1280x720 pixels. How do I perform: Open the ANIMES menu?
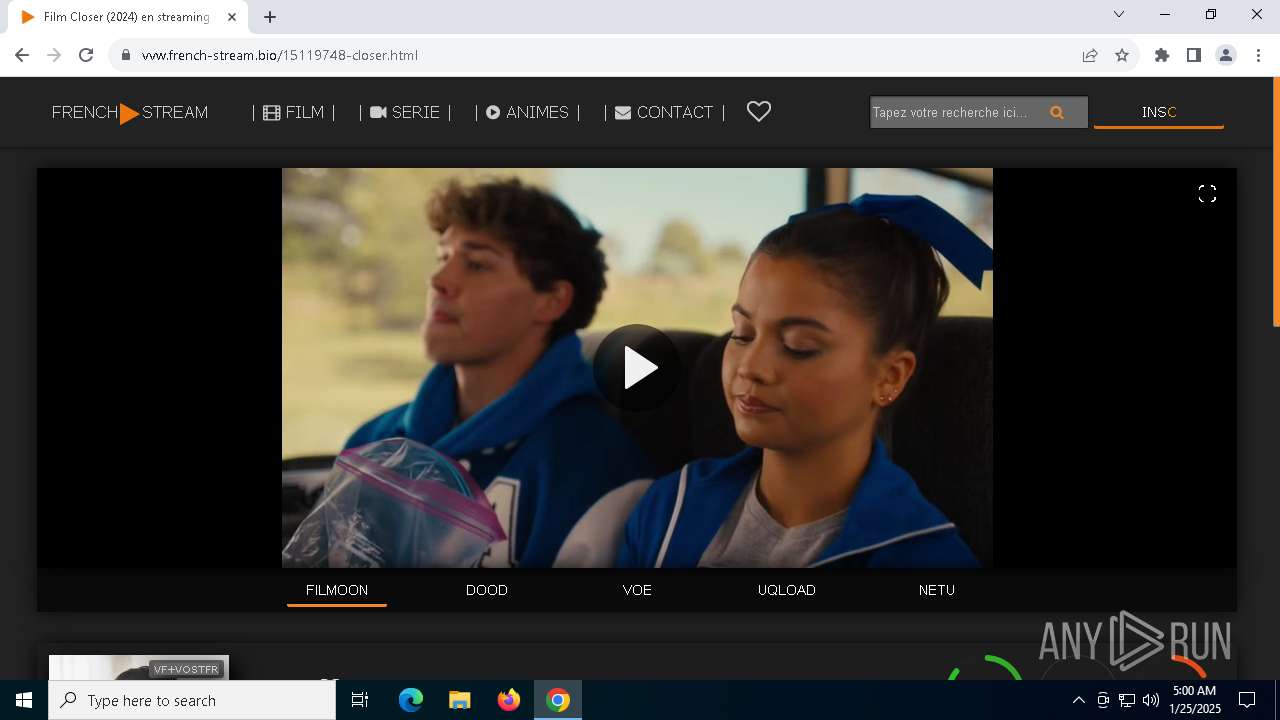tap(527, 112)
